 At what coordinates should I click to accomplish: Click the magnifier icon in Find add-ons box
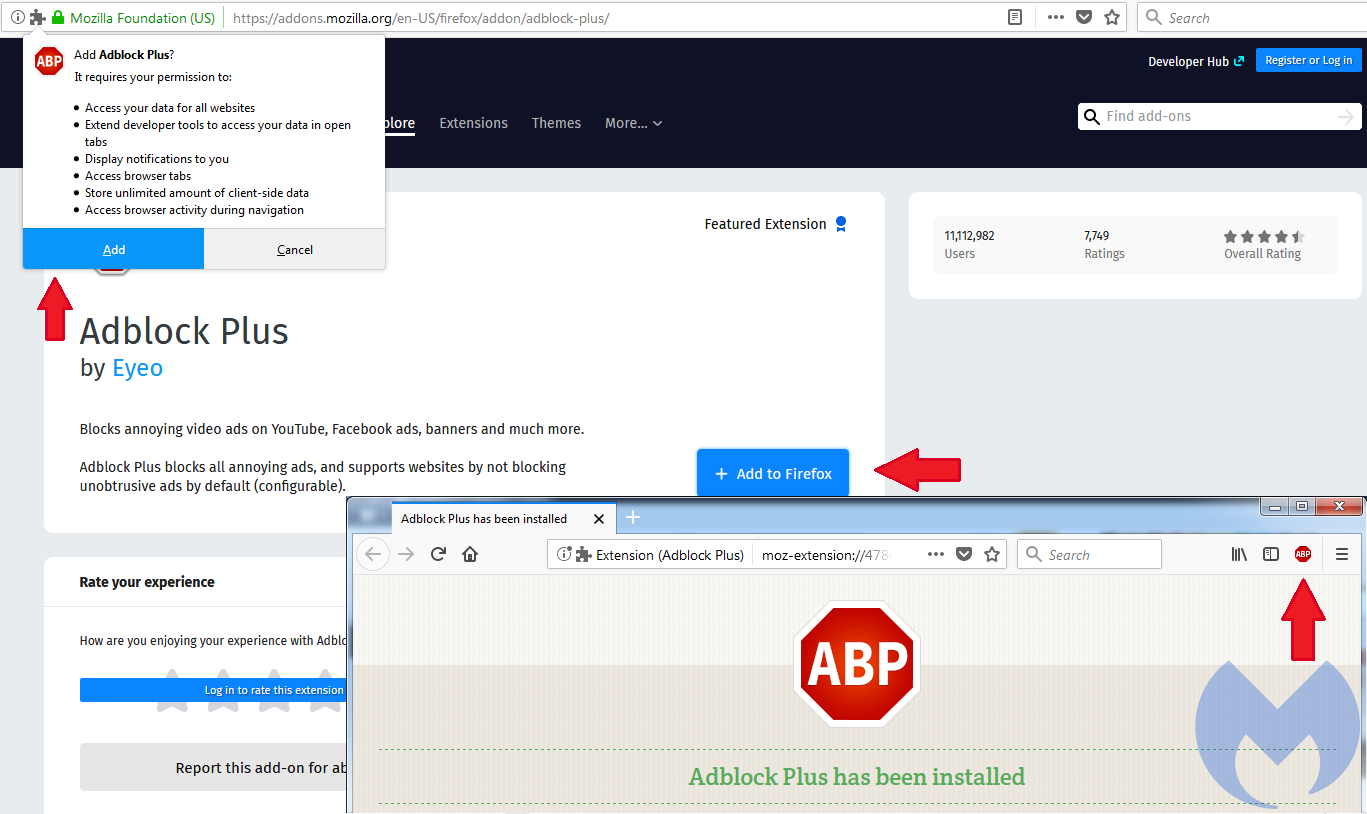(1092, 117)
